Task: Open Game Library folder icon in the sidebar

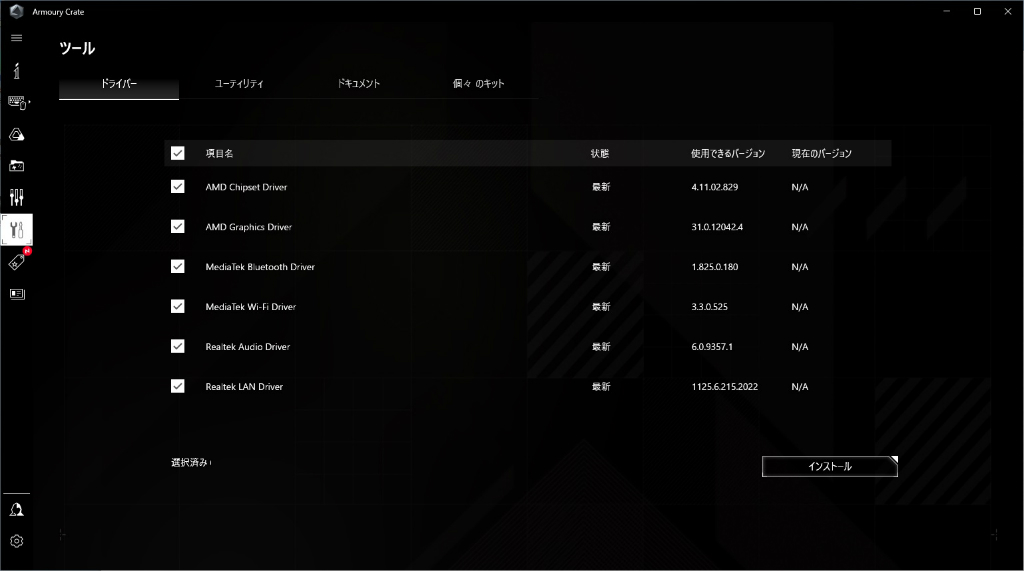Action: [17, 166]
